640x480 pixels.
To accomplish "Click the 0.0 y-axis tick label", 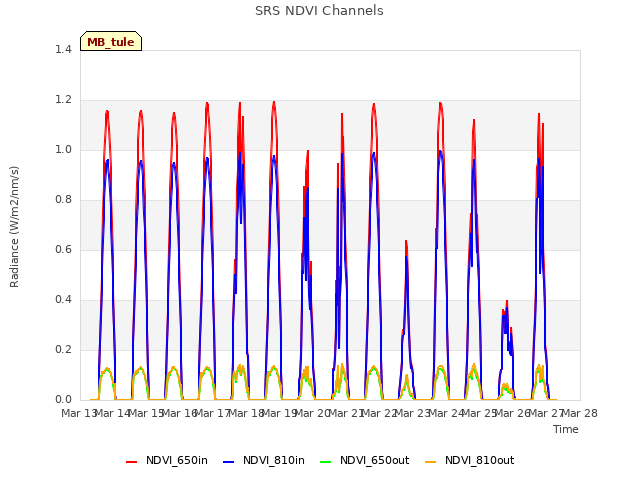I will pos(63,400).
